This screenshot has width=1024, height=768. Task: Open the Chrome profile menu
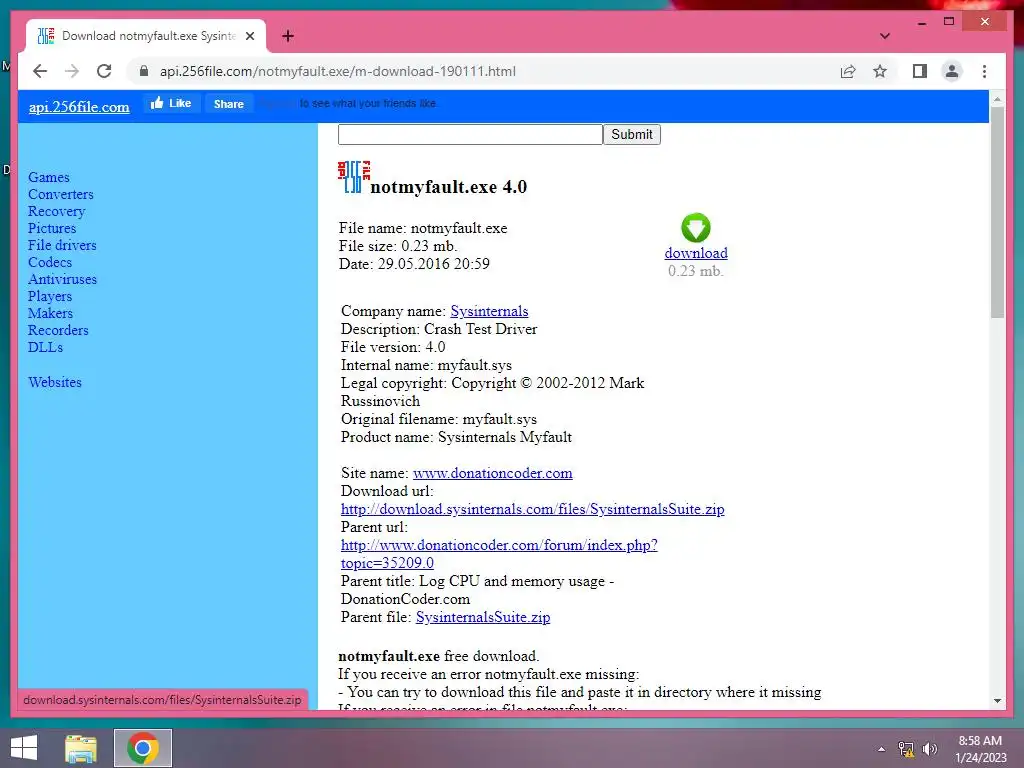[952, 71]
